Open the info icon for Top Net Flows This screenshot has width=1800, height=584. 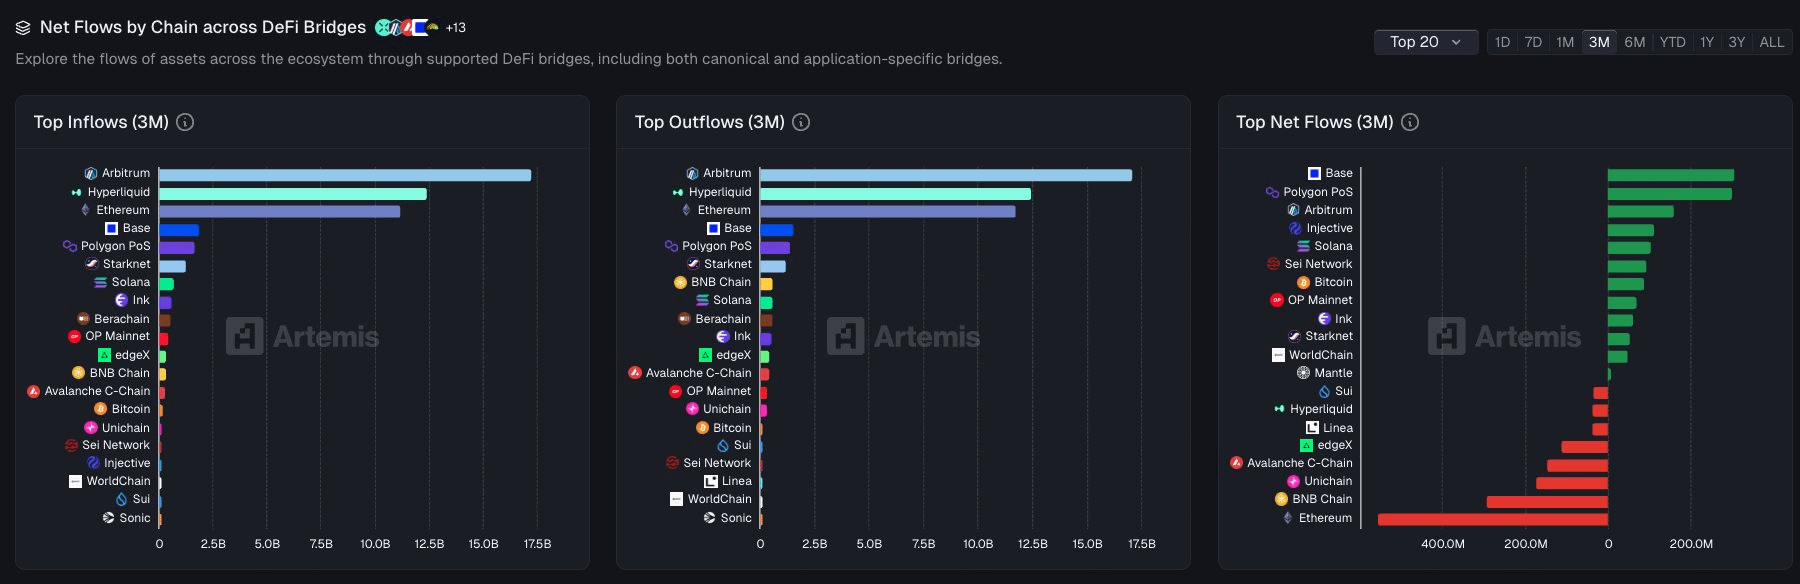[x=1410, y=122]
